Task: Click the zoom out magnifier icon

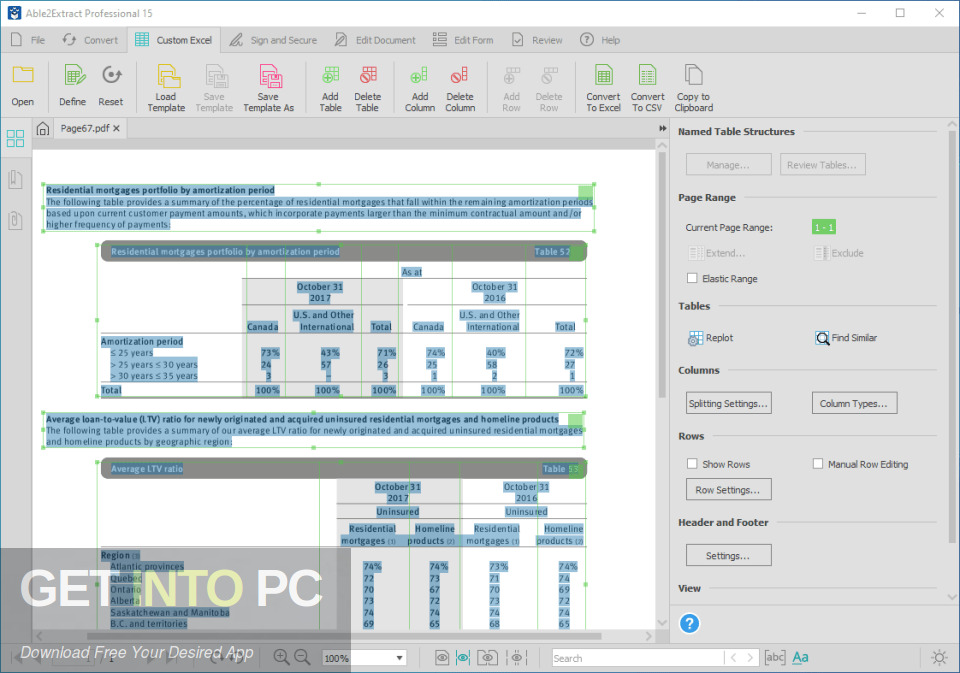Action: point(302,657)
